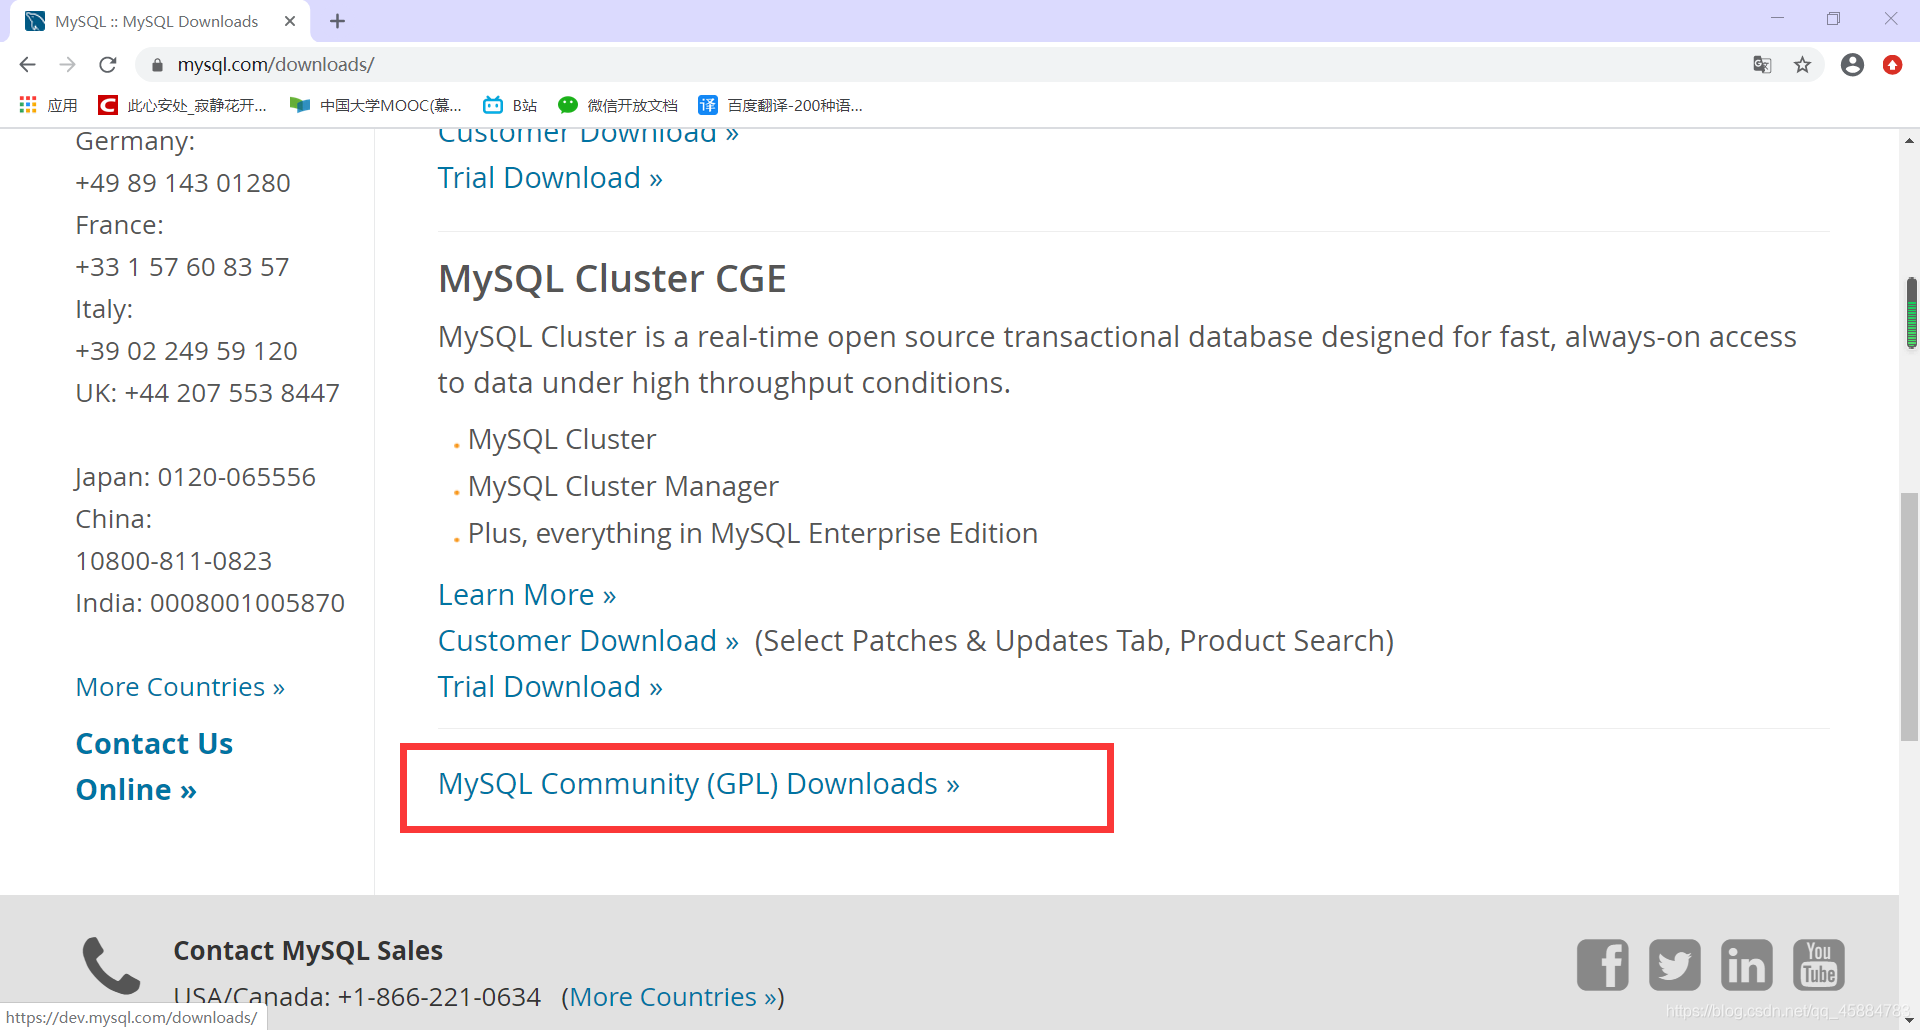Click the site padlock icon
The width and height of the screenshot is (1920, 1030).
[157, 65]
